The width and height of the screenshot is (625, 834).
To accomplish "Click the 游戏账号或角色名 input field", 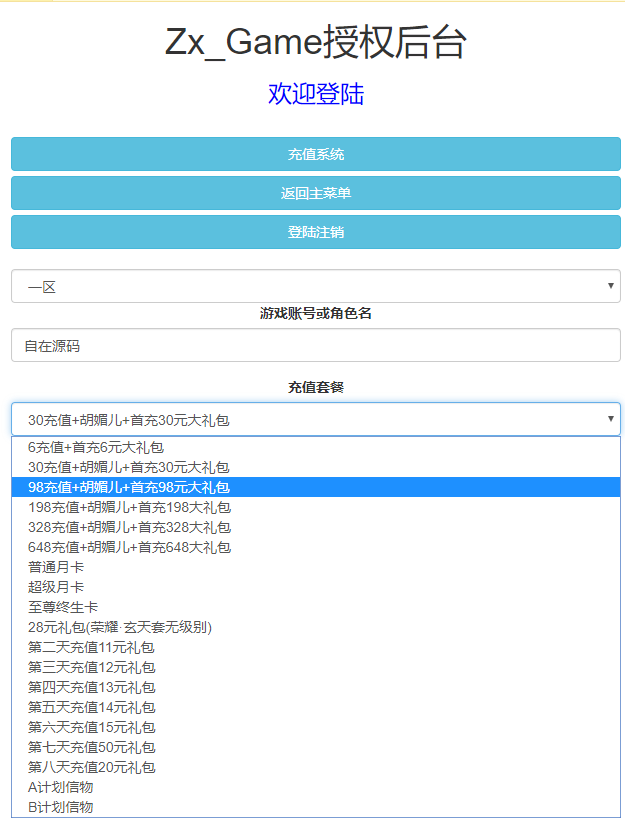I will coord(315,346).
